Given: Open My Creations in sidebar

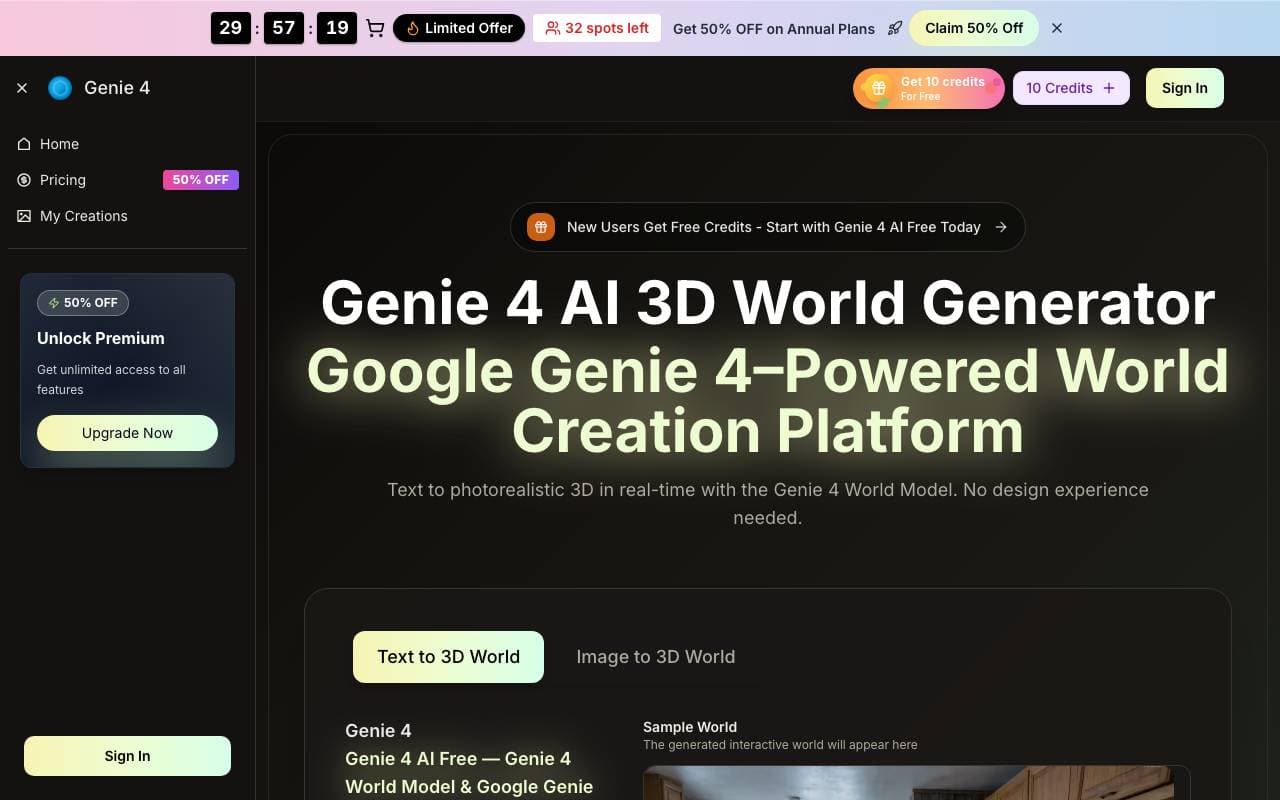Looking at the screenshot, I should pos(127,216).
